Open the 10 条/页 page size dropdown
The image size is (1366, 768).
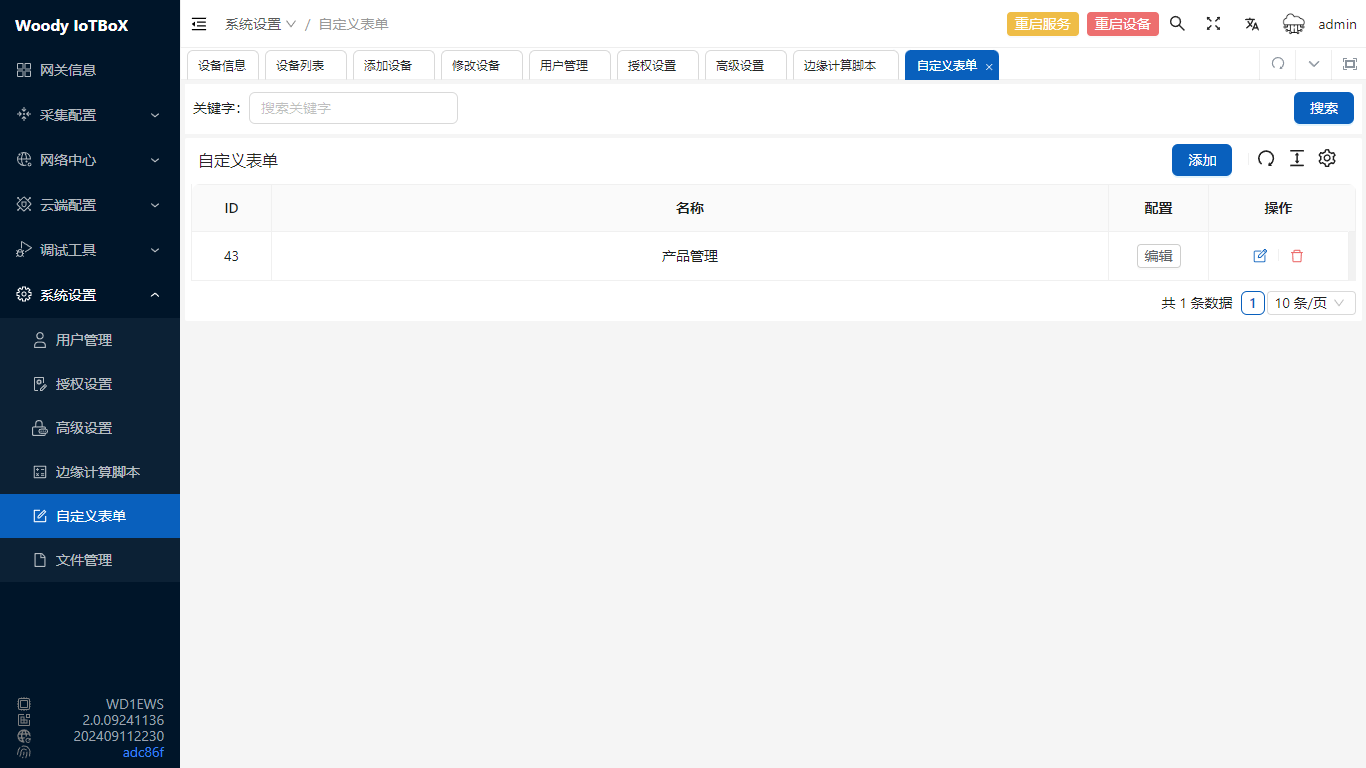click(x=1311, y=303)
